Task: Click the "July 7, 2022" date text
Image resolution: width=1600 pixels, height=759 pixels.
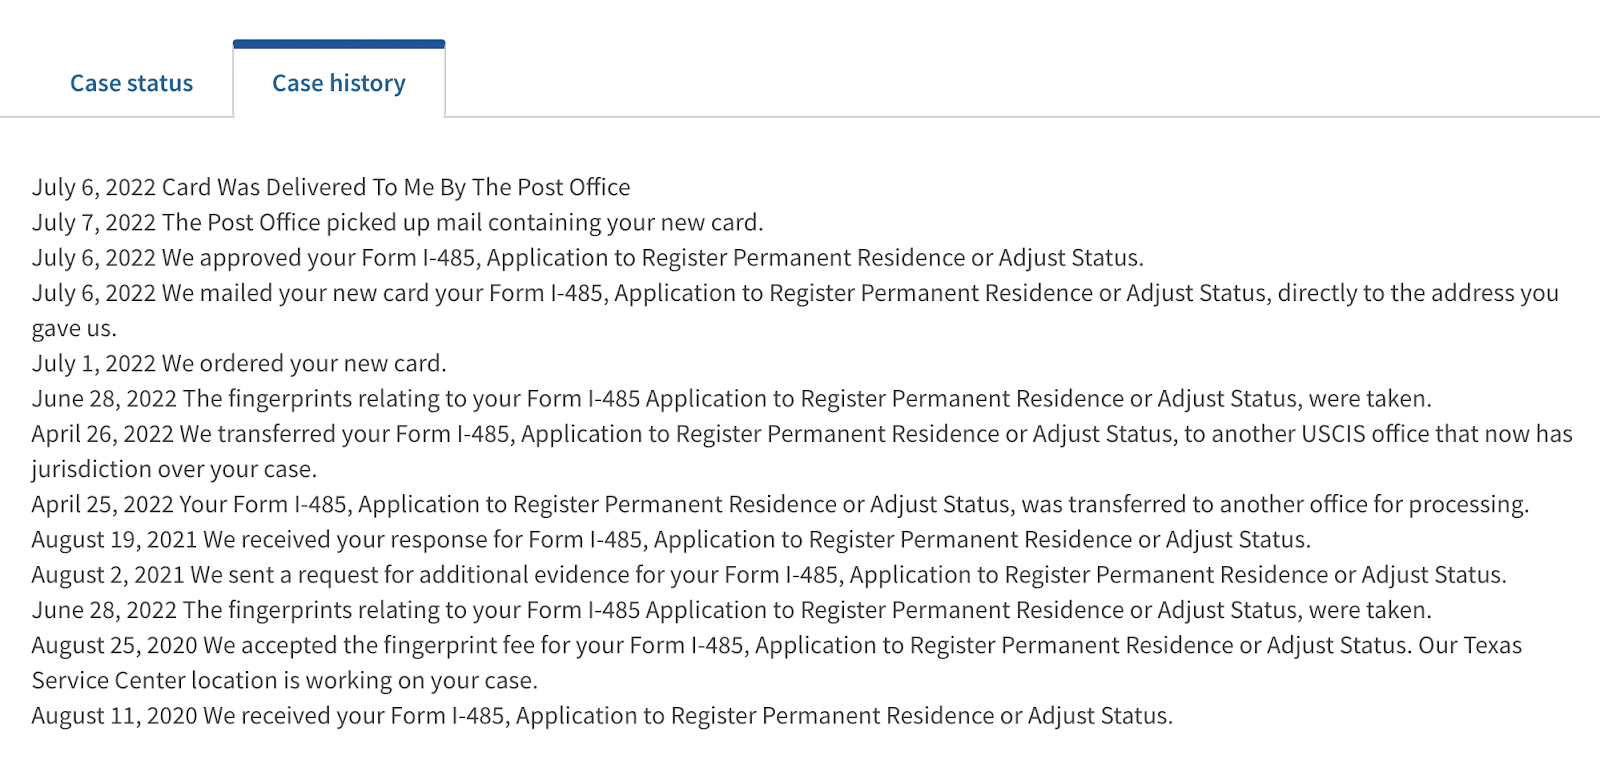Action: tap(93, 222)
